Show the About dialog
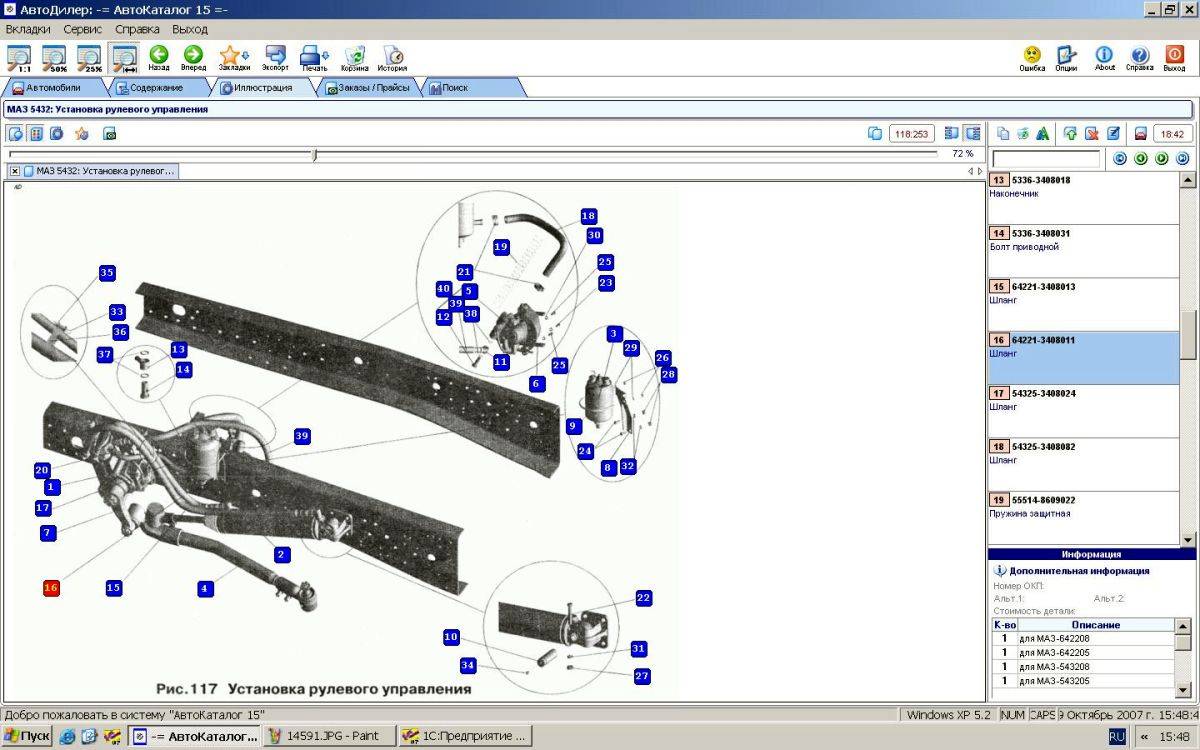Screen dimensions: 1200x750 point(1104,59)
